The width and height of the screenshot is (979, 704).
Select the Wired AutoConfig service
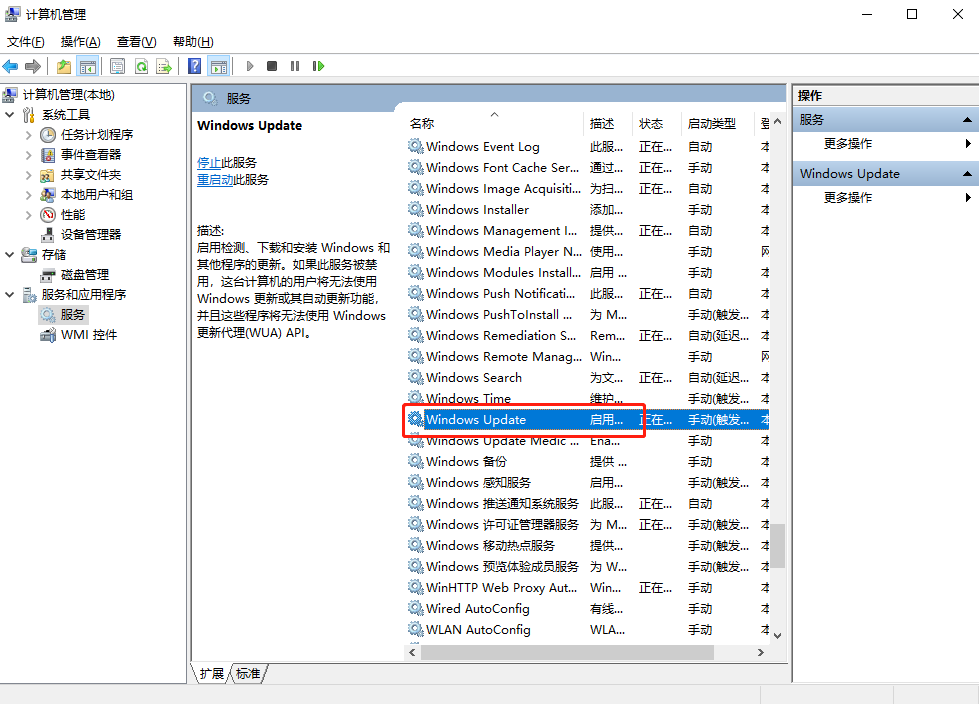(478, 609)
